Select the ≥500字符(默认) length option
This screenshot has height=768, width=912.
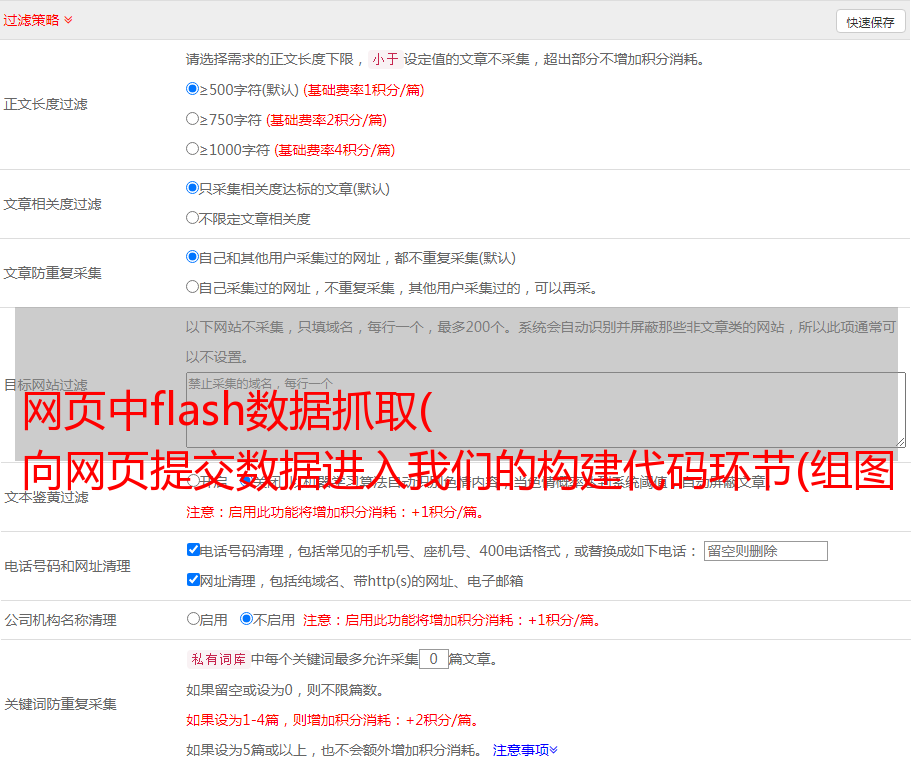192,89
